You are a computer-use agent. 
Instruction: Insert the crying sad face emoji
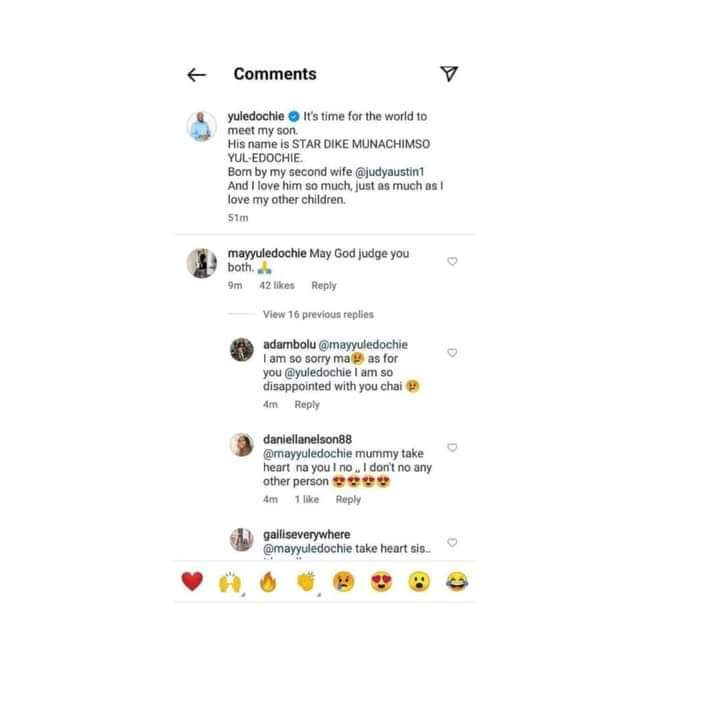pyautogui.click(x=343, y=582)
